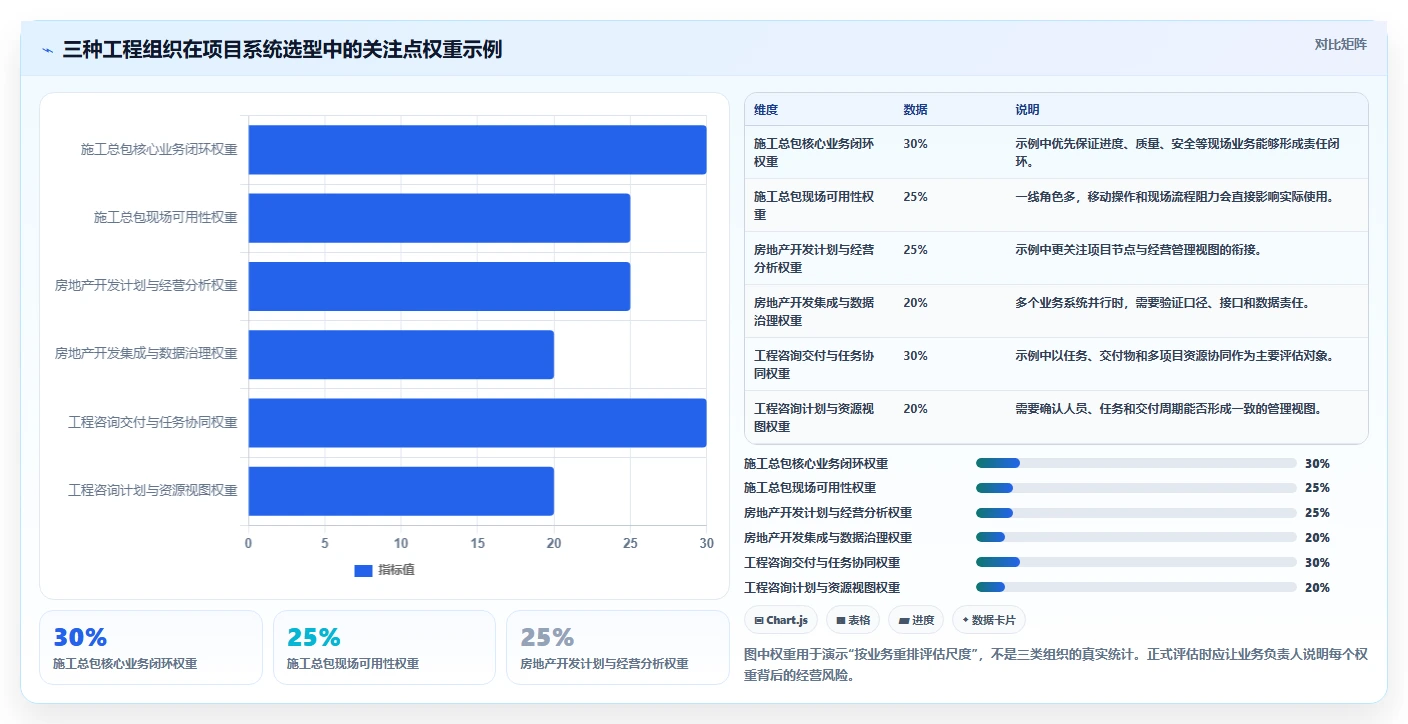
Task: Open the 25% 房地产开发计划与经营分析权重 stat card
Action: tap(618, 647)
